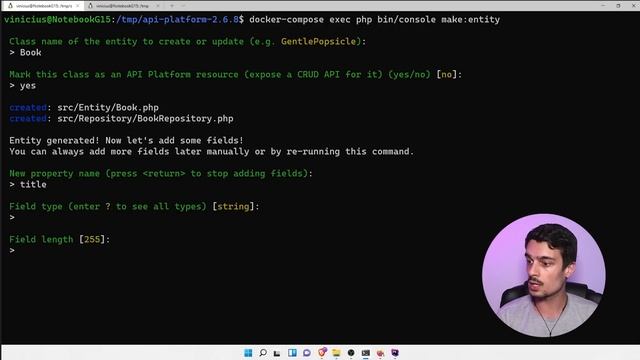Click Linux penguin icon on first tab

[10, 6]
